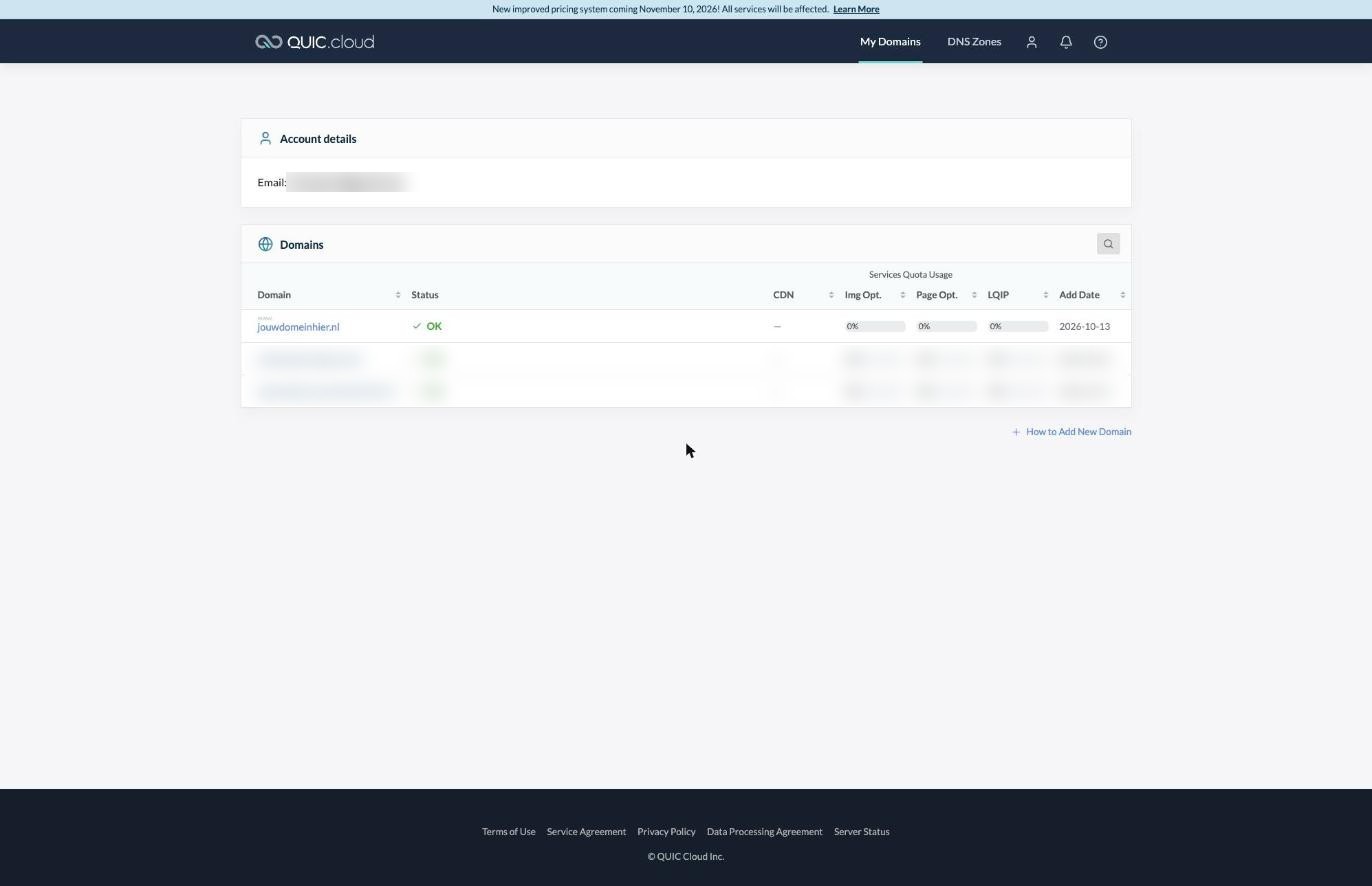Switch to the DNS Zones tab
Image resolution: width=1372 pixels, height=886 pixels.
coord(974,42)
